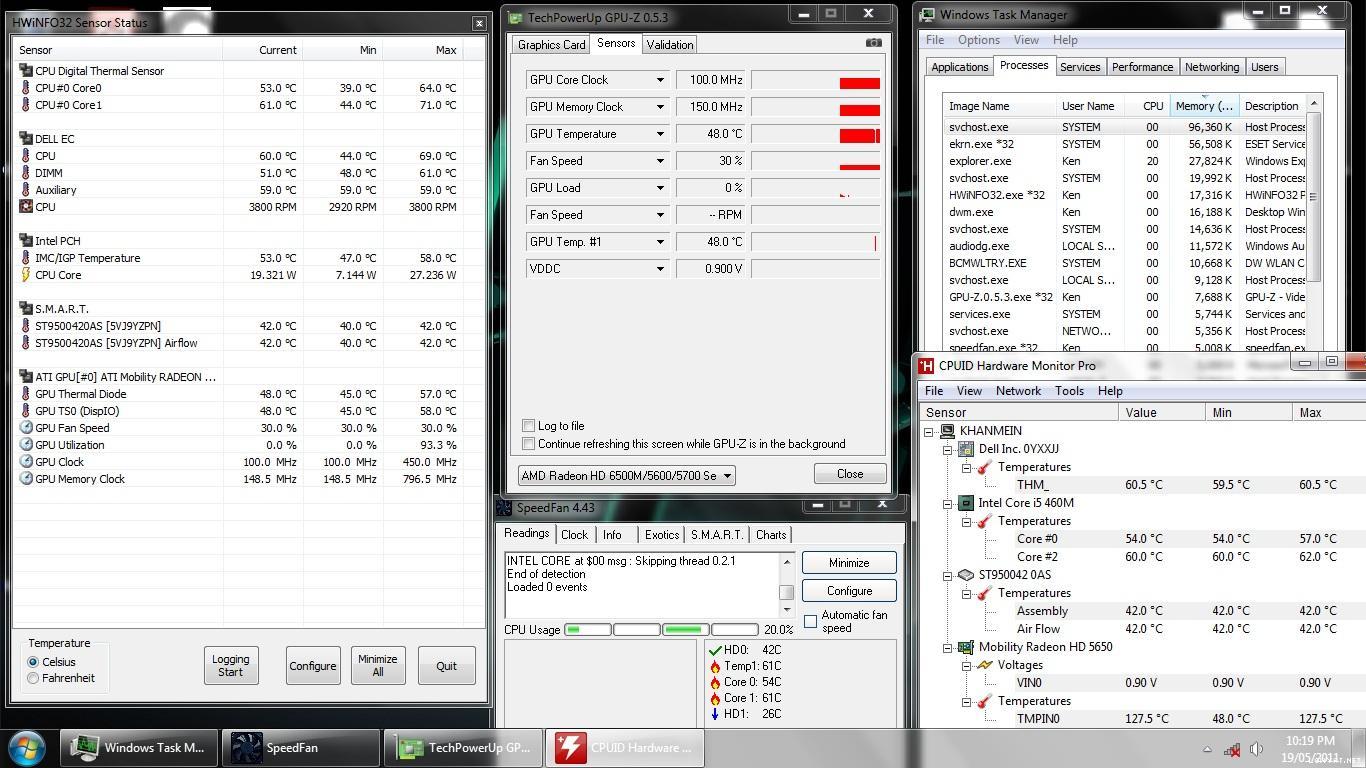This screenshot has width=1366, height=768.
Task: Open Hardware Monitor Tools menu
Action: [x=1069, y=391]
